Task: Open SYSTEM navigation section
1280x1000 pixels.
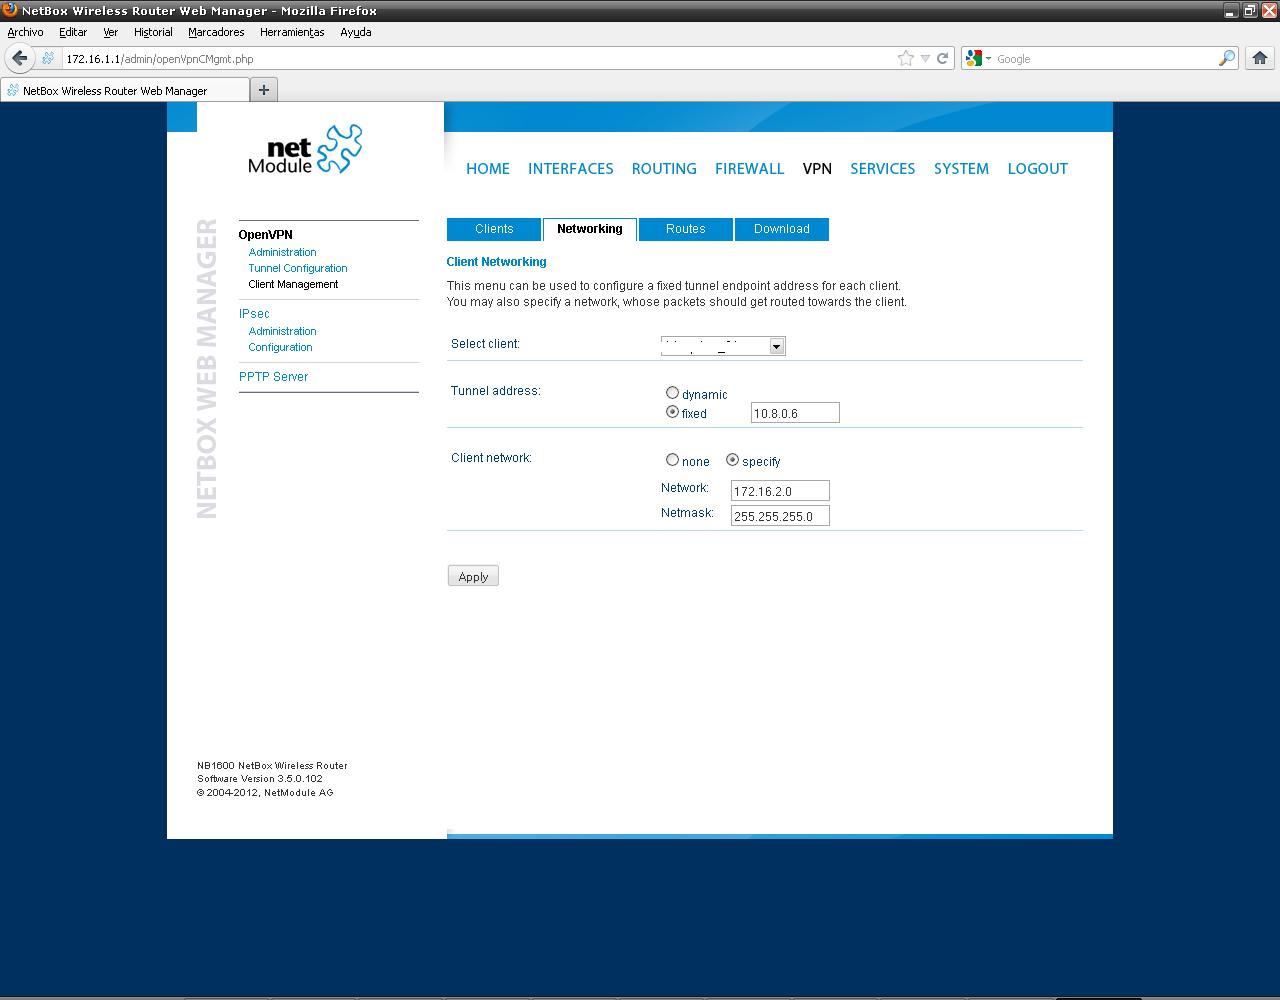Action: [961, 169]
